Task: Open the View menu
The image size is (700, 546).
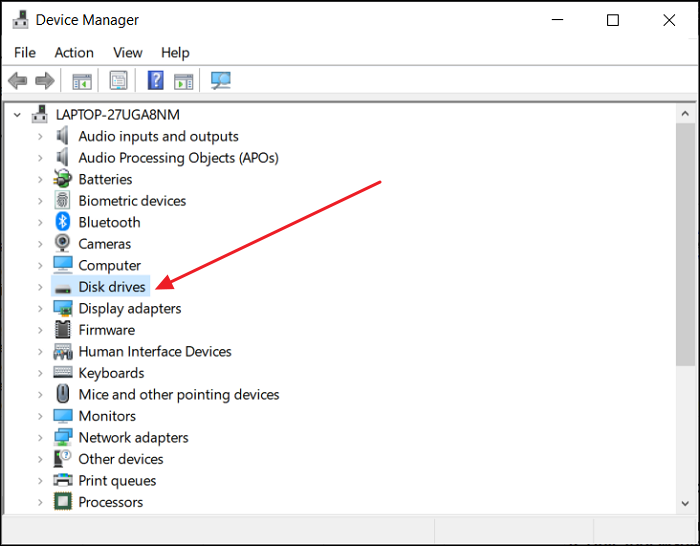Action: [127, 52]
